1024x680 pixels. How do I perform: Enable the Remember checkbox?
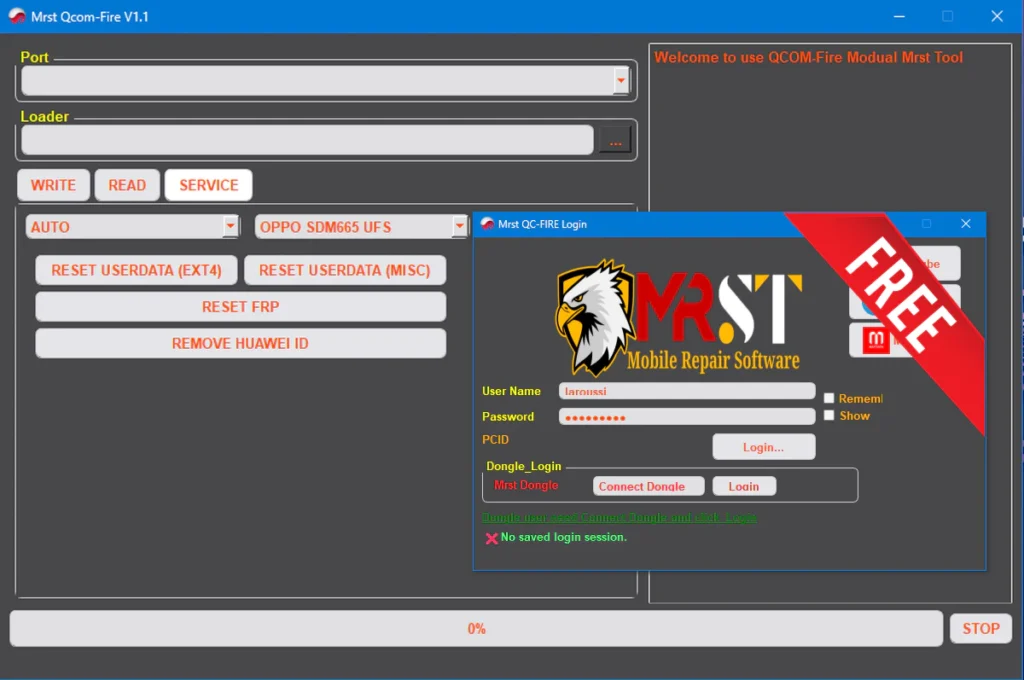pos(829,398)
